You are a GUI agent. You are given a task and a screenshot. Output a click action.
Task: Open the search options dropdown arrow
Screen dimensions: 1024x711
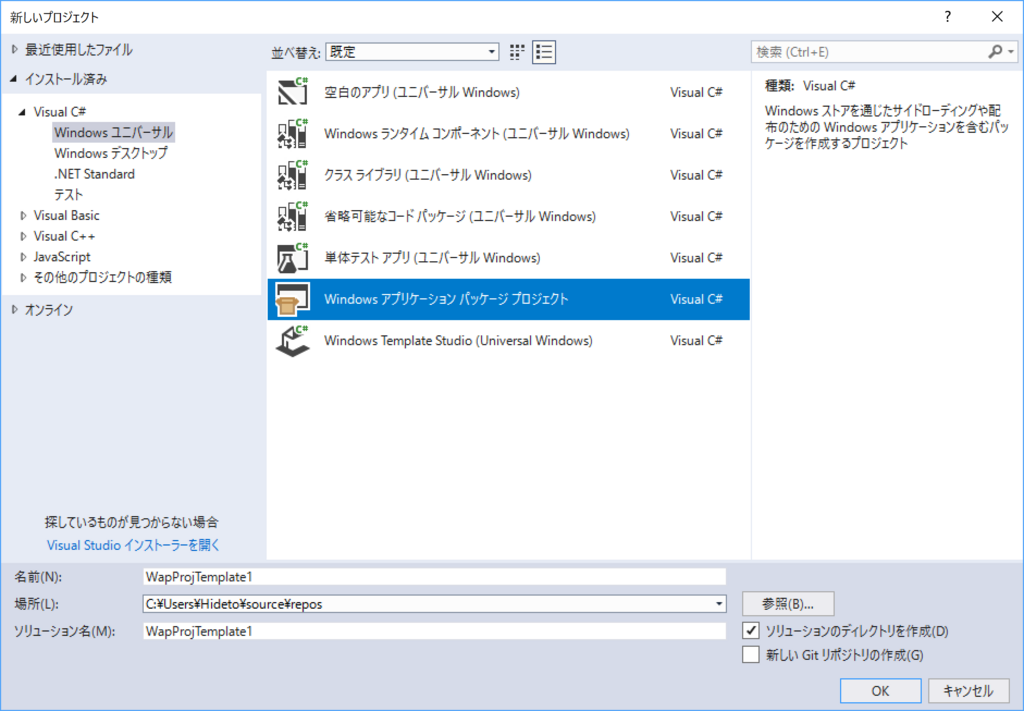point(1011,52)
